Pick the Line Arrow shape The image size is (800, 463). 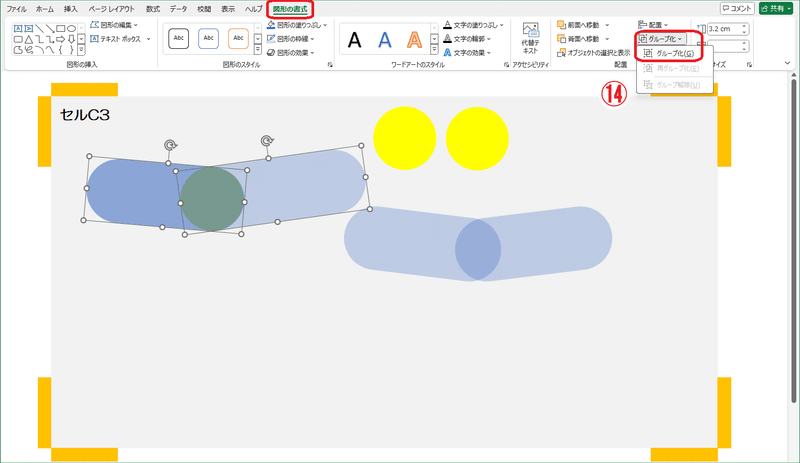pos(50,29)
